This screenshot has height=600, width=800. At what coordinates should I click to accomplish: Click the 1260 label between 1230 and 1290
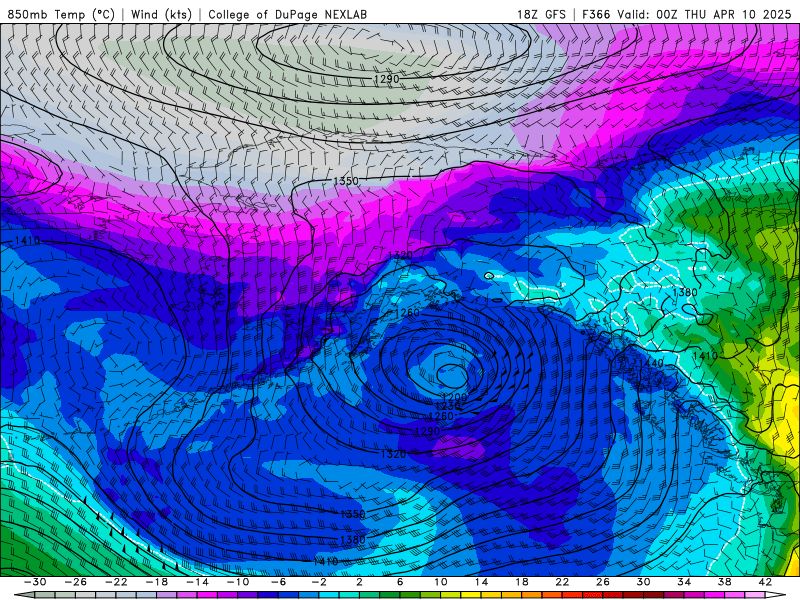[x=441, y=416]
